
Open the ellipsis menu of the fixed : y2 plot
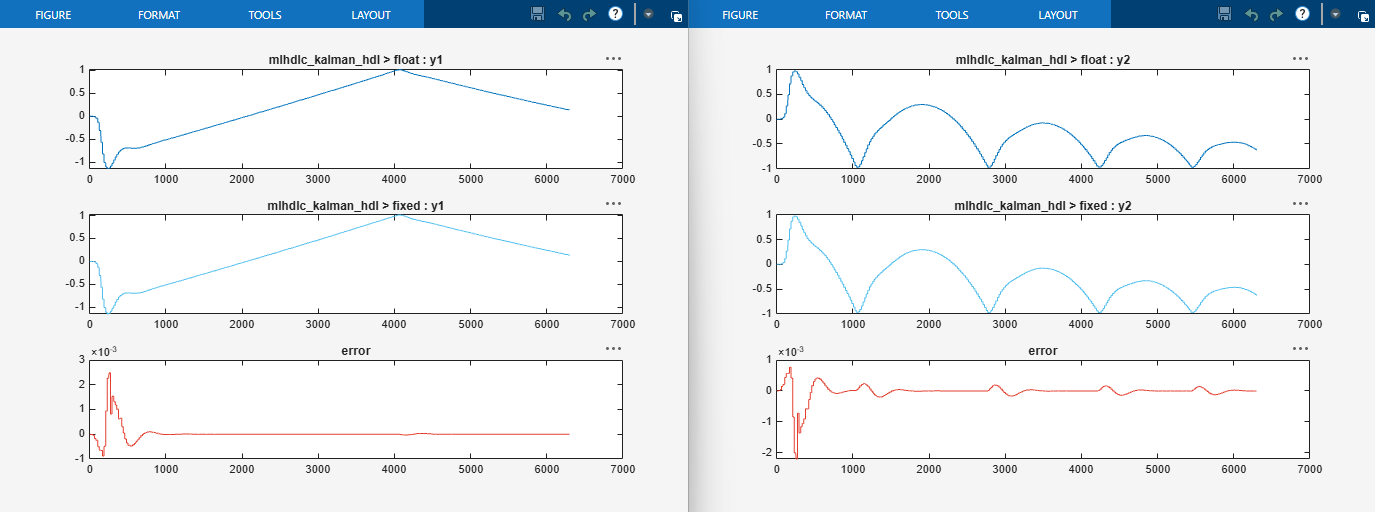1300,204
